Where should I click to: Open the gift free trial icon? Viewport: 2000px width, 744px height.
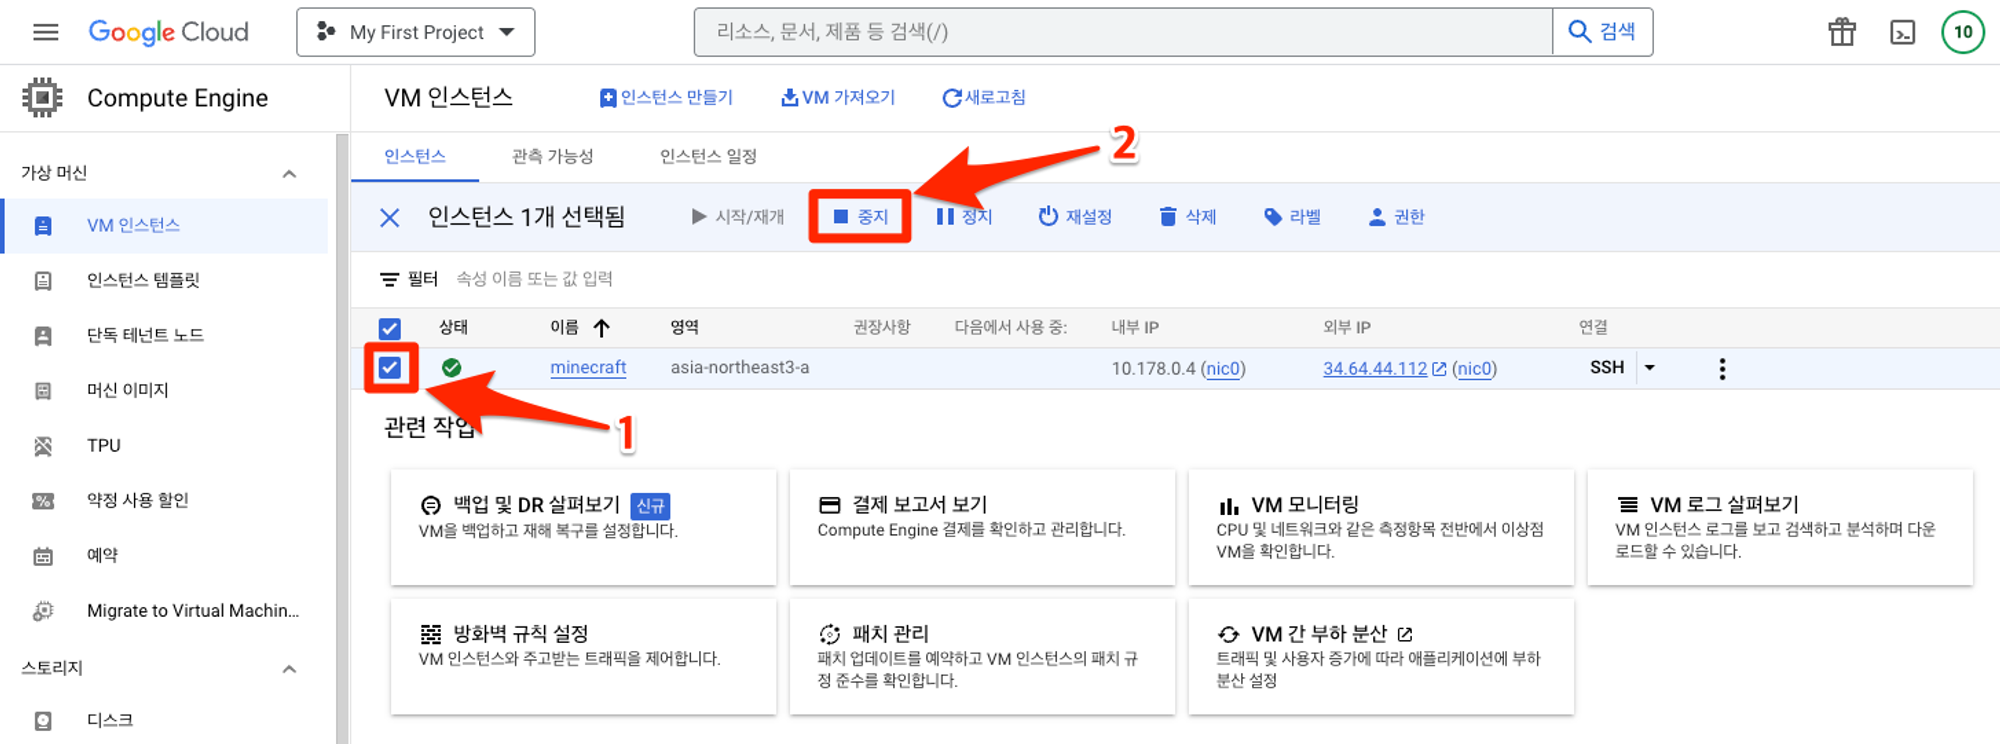coord(1842,32)
